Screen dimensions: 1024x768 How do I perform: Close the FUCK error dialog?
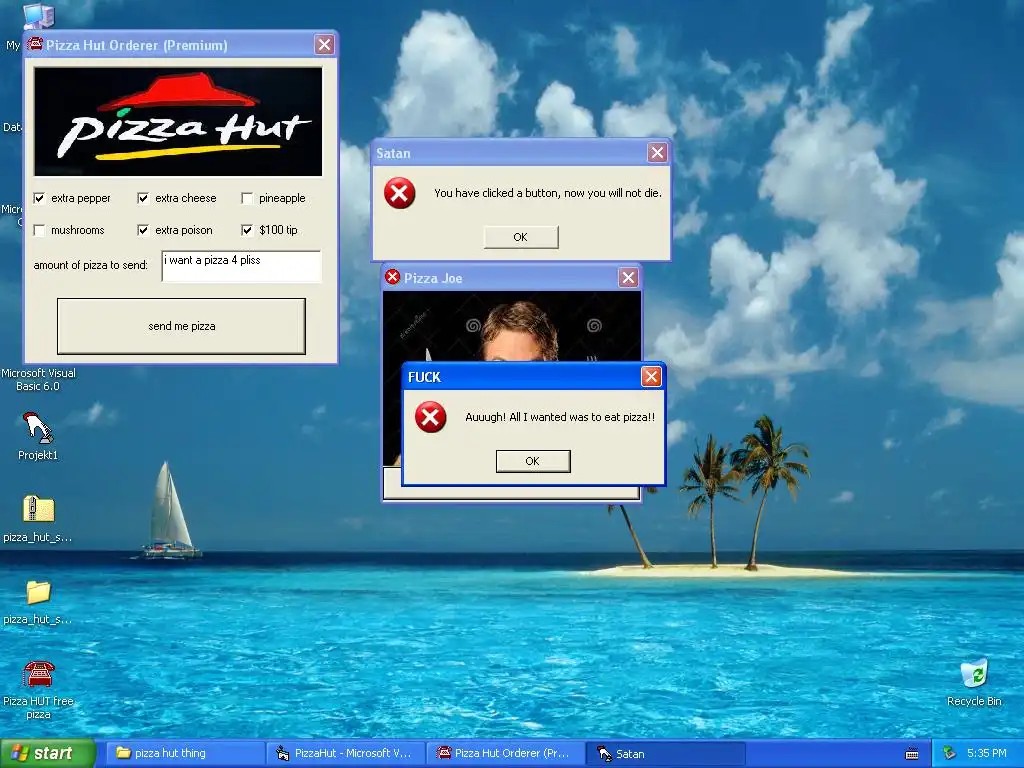coord(651,377)
